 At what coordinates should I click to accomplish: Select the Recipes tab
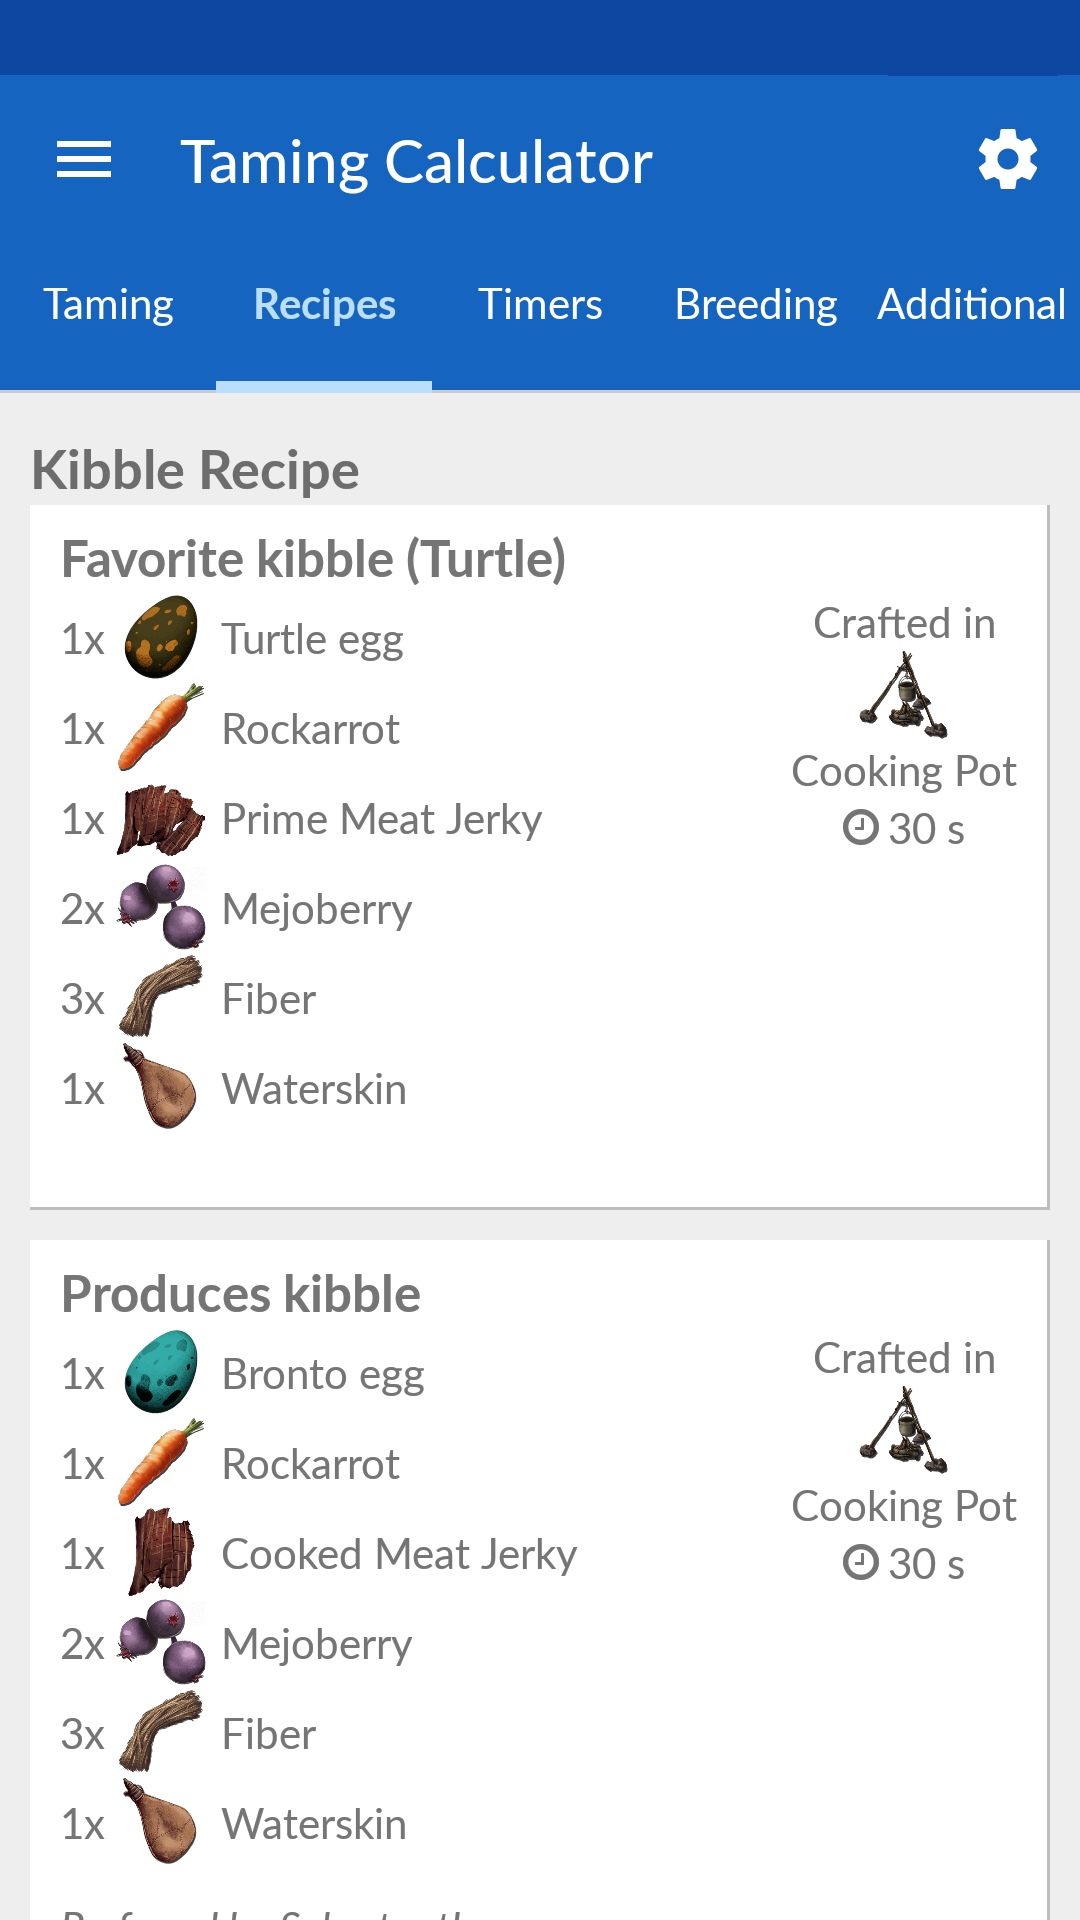tap(324, 304)
